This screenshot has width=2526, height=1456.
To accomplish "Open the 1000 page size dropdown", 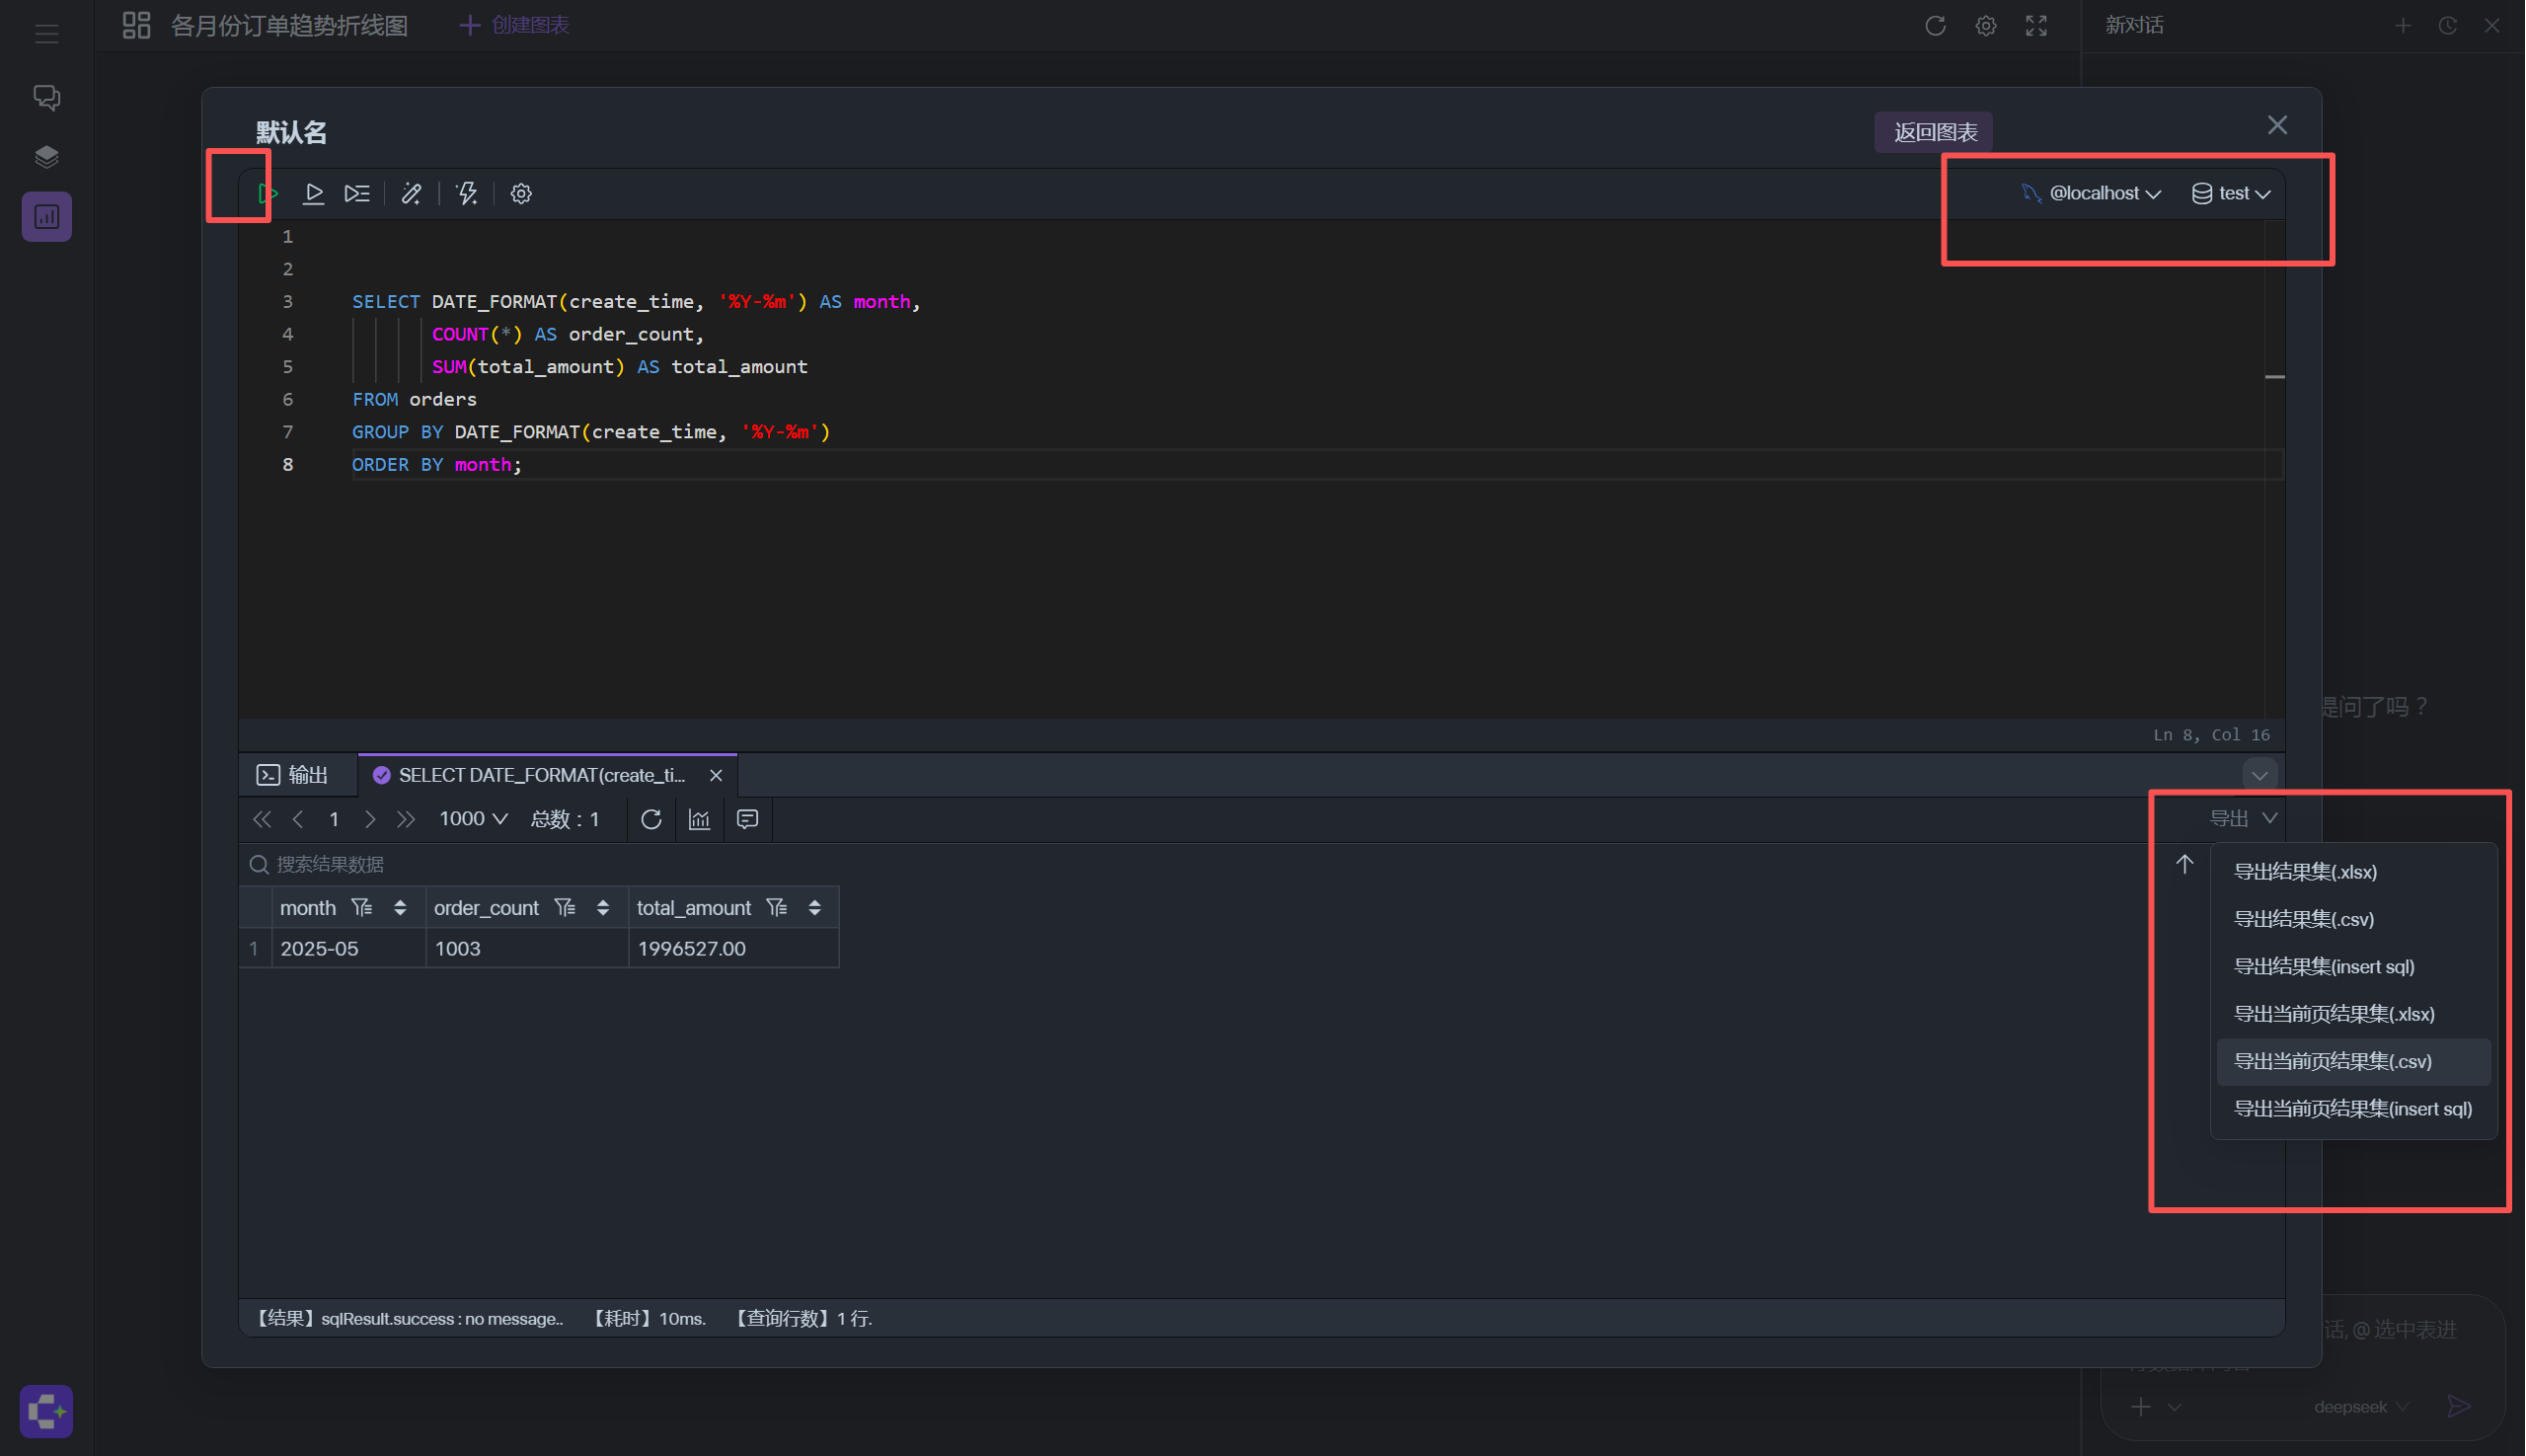I will (x=473, y=819).
